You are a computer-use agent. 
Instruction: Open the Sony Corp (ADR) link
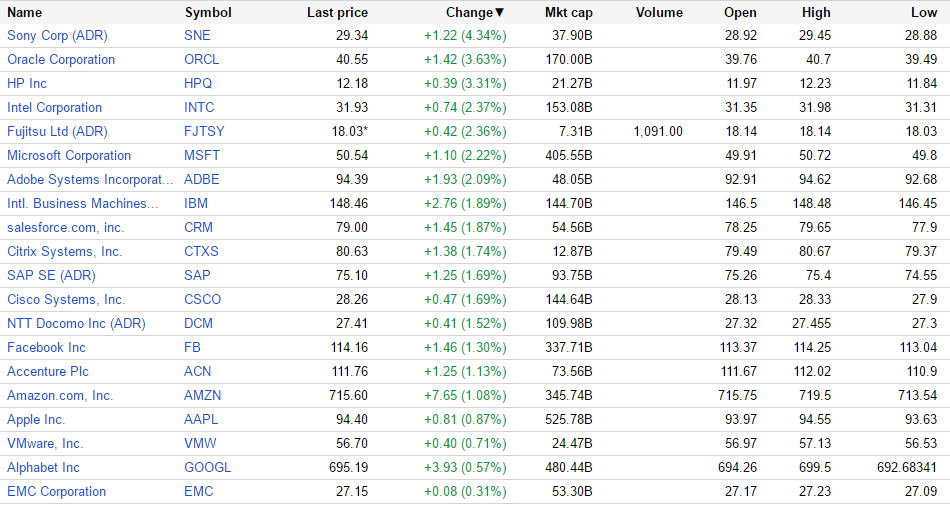pos(57,35)
